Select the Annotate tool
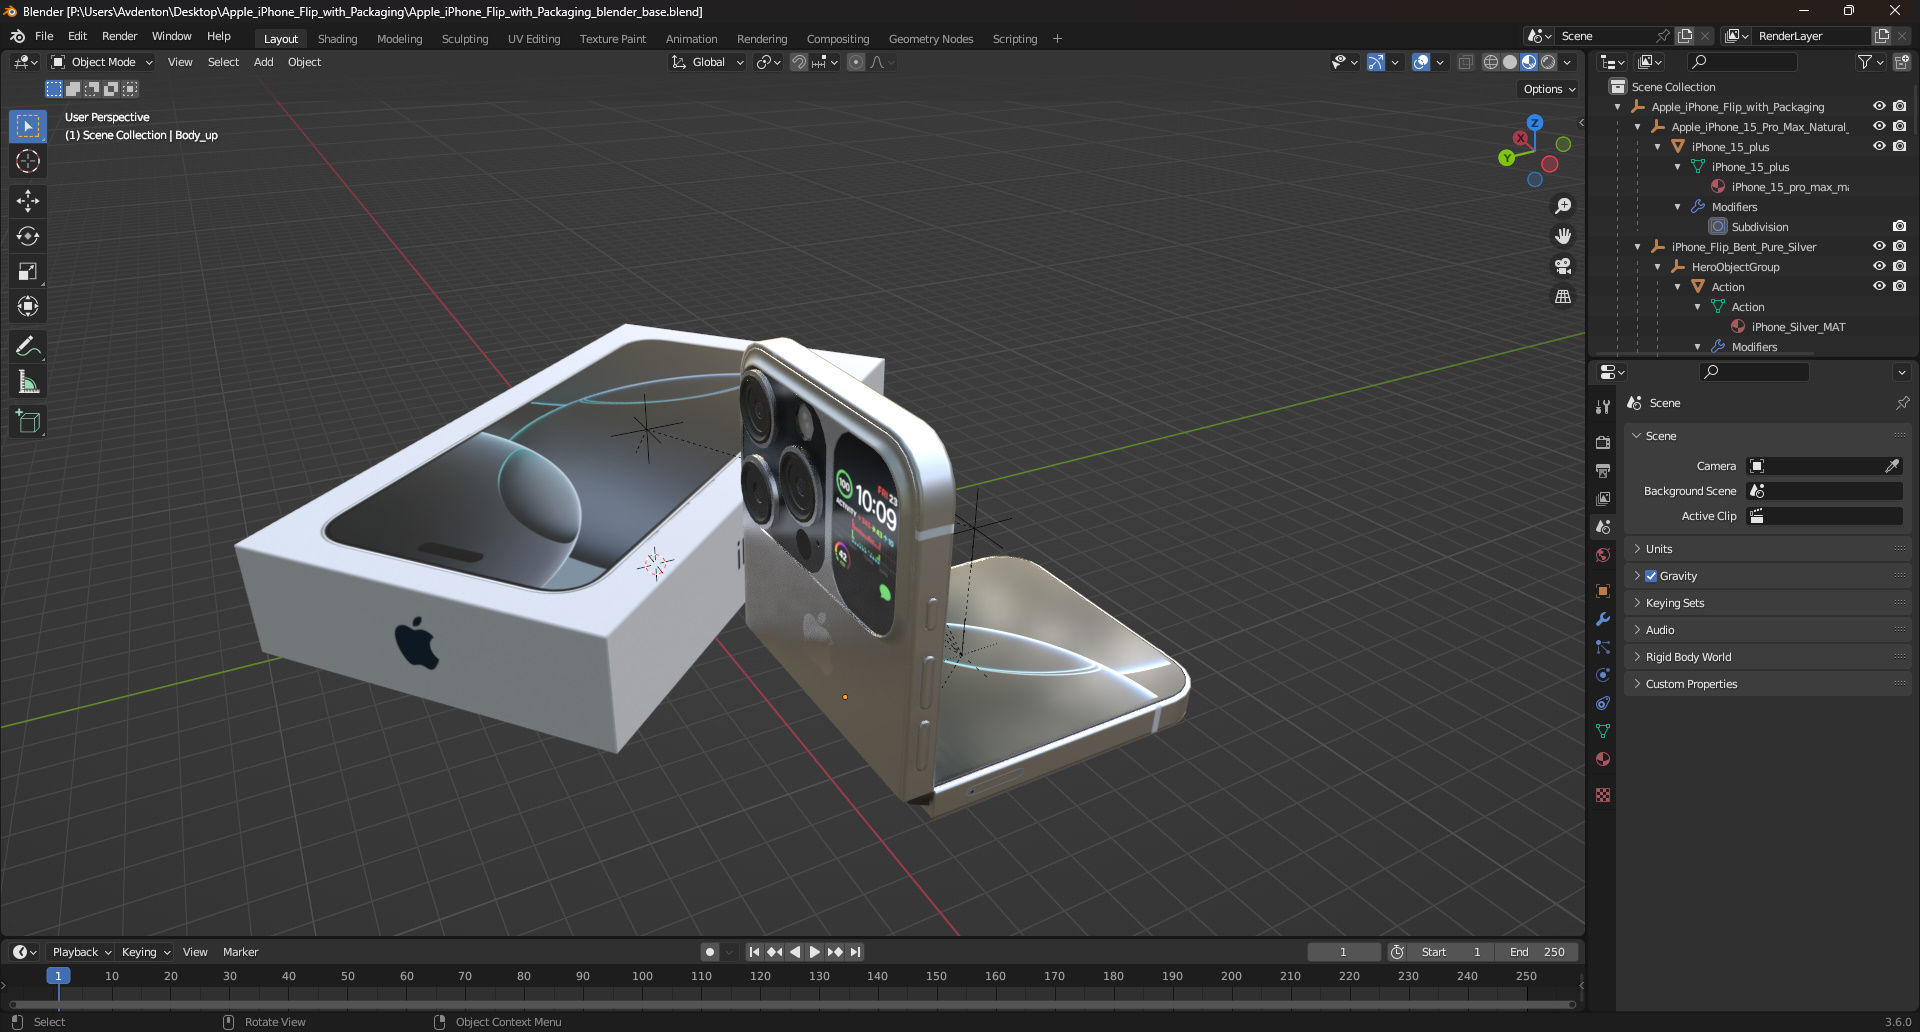 point(28,347)
